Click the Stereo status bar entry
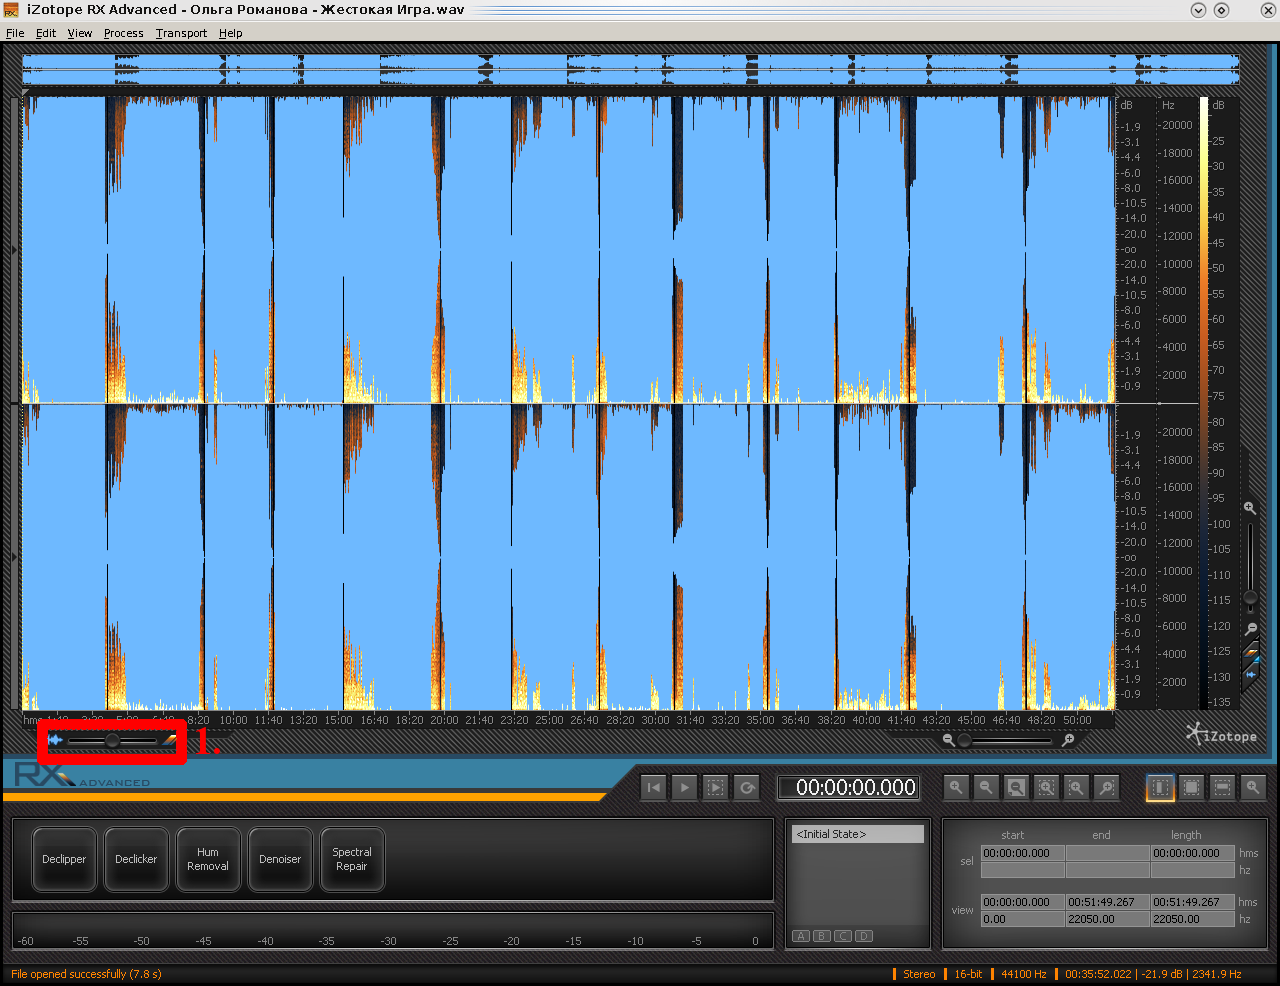This screenshot has height=986, width=1280. 919,974
